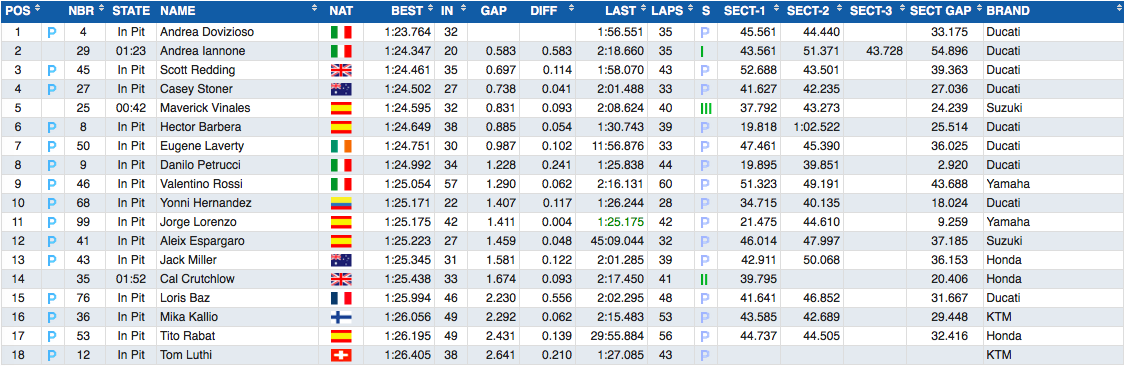The height and width of the screenshot is (366, 1124).
Task: Click the SECT GAP column header
Action: coord(944,11)
